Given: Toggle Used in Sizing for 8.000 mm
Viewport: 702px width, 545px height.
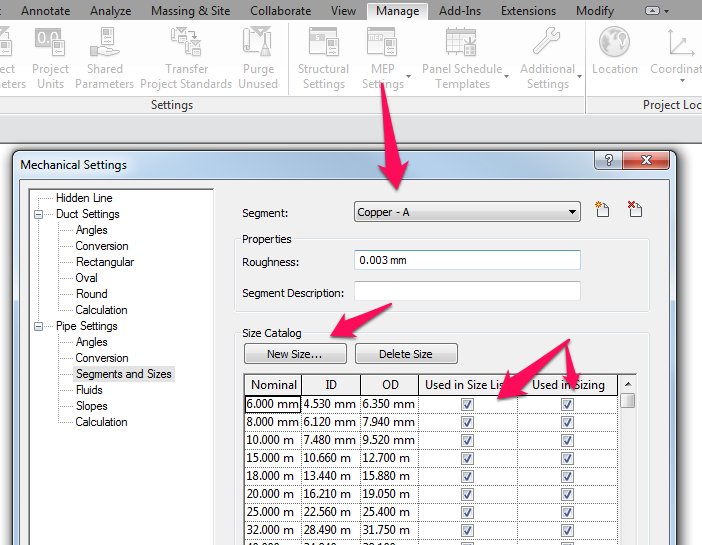Looking at the screenshot, I should (567, 422).
